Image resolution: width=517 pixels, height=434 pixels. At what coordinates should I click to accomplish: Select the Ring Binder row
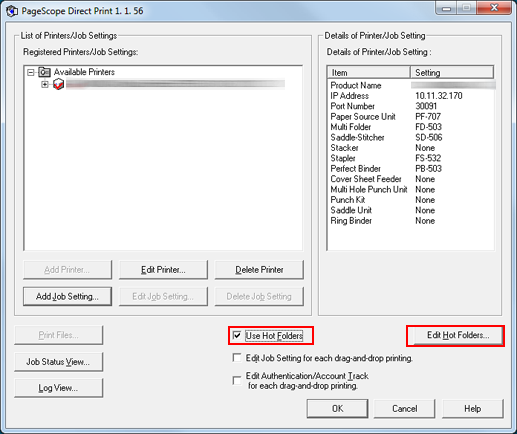[411, 221]
